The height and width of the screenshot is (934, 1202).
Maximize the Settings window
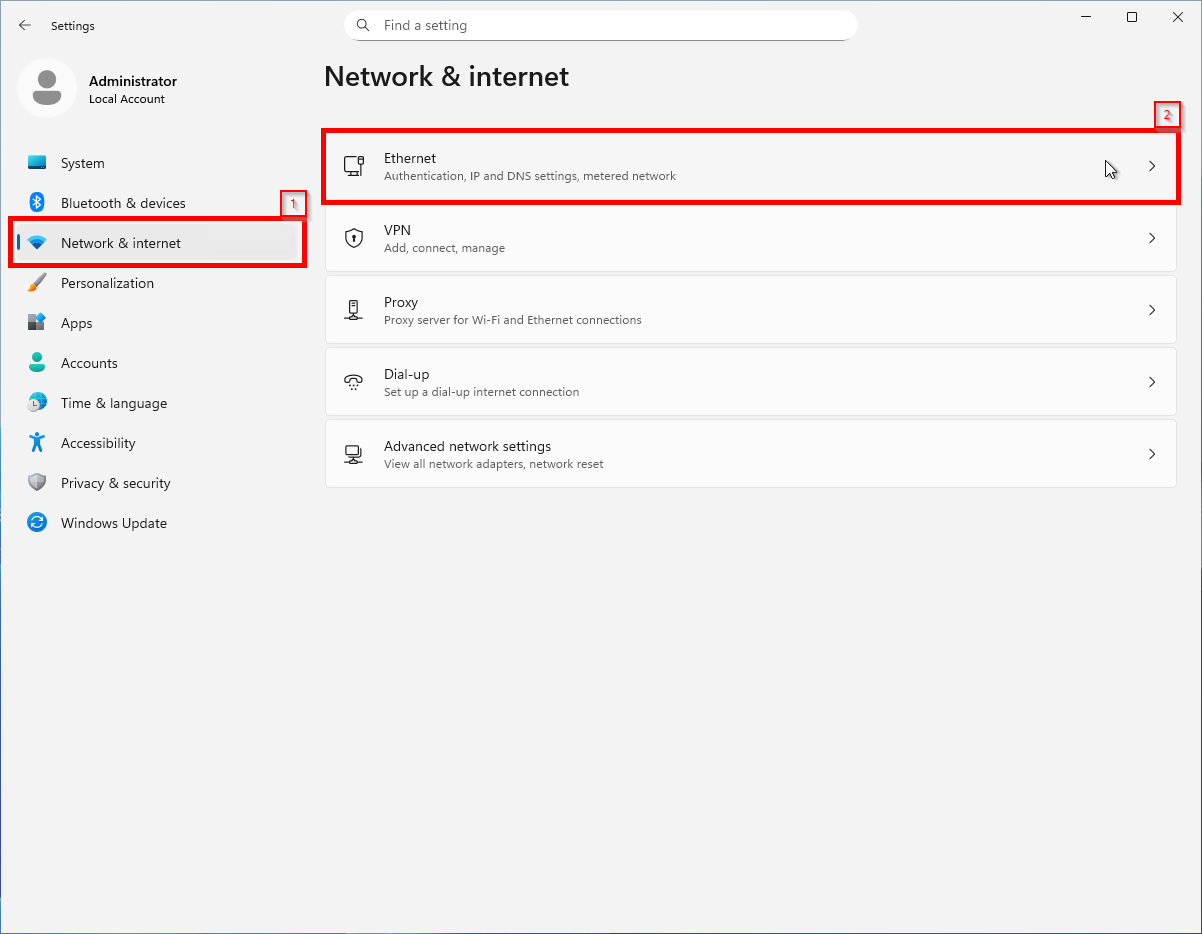[1132, 17]
